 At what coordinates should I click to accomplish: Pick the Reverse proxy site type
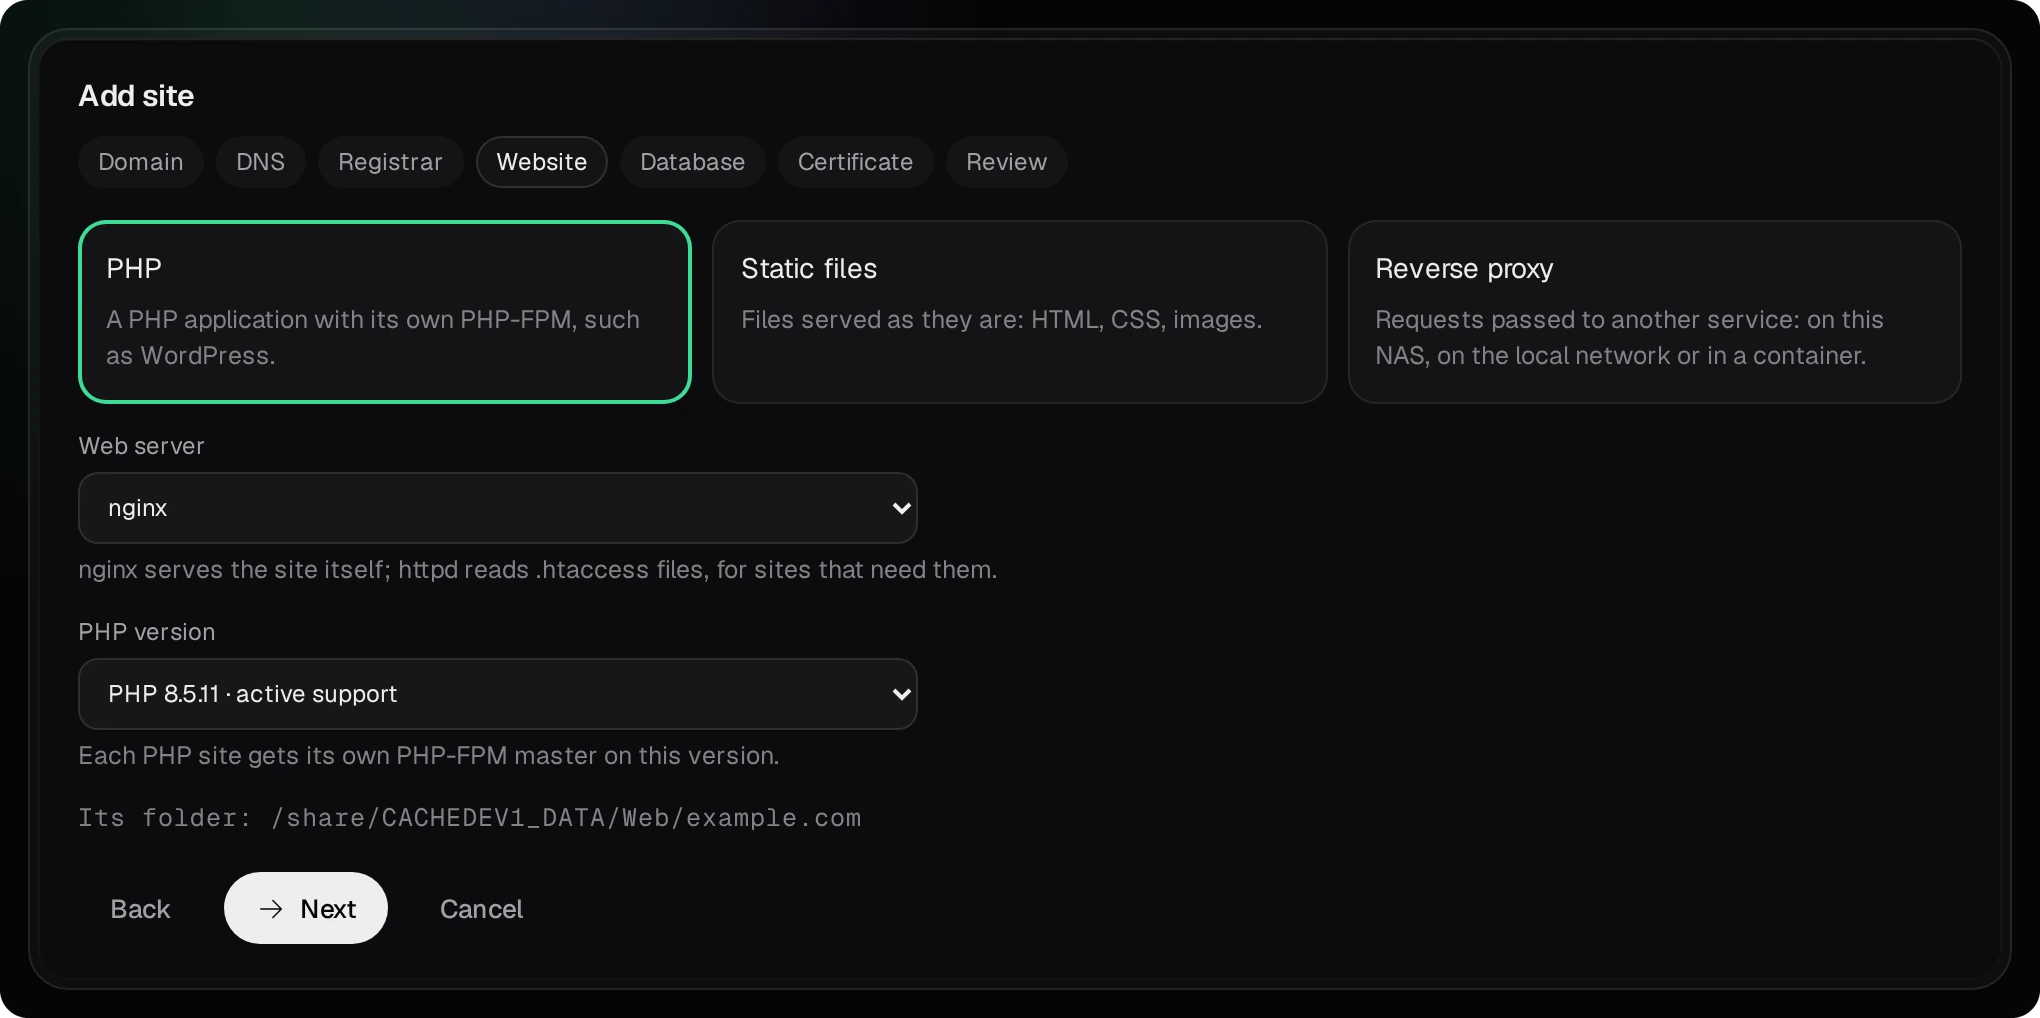tap(1655, 312)
